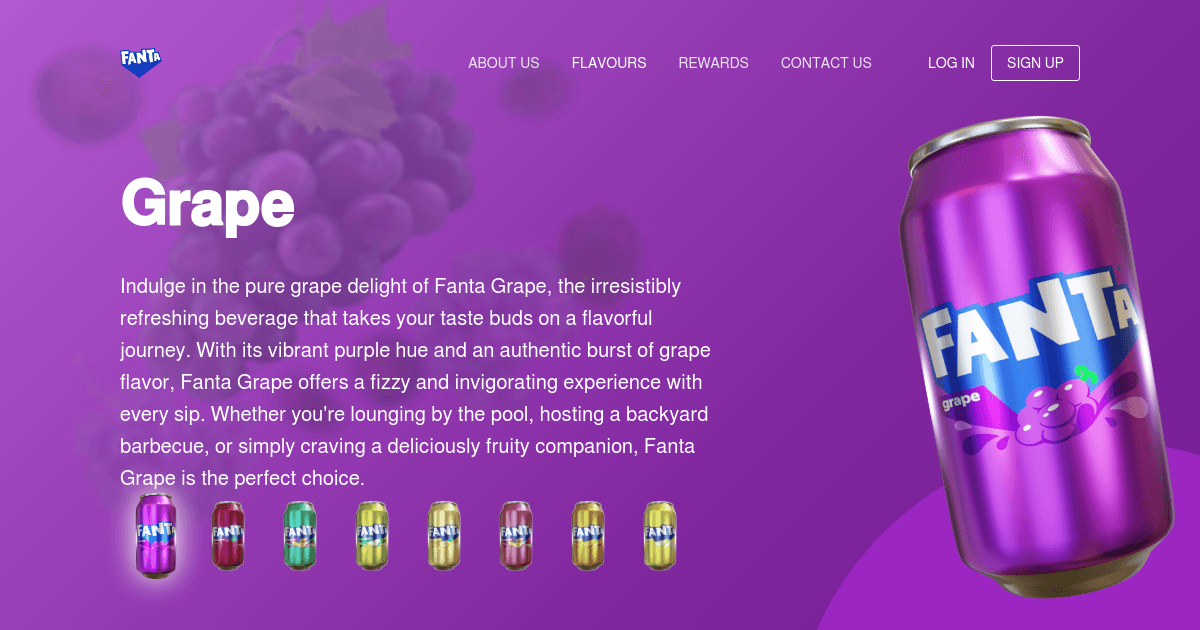Select the purple Grape can thumbnail

click(156, 535)
